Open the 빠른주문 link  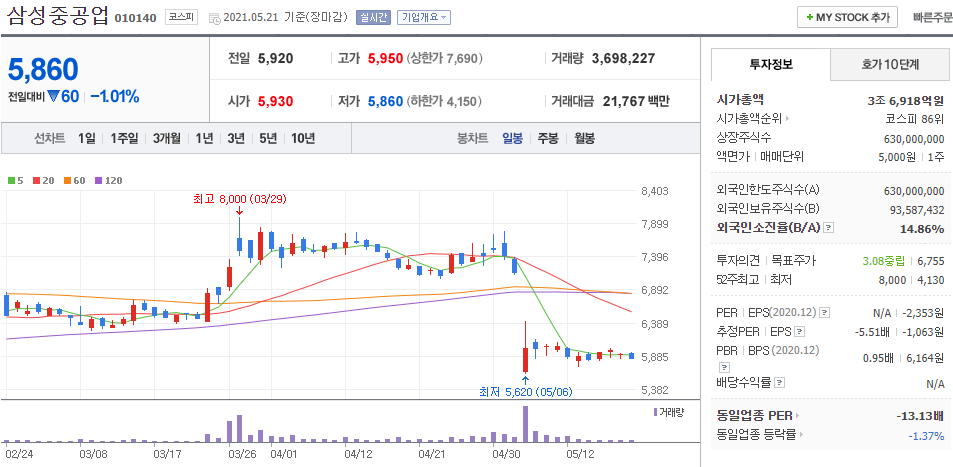point(932,17)
